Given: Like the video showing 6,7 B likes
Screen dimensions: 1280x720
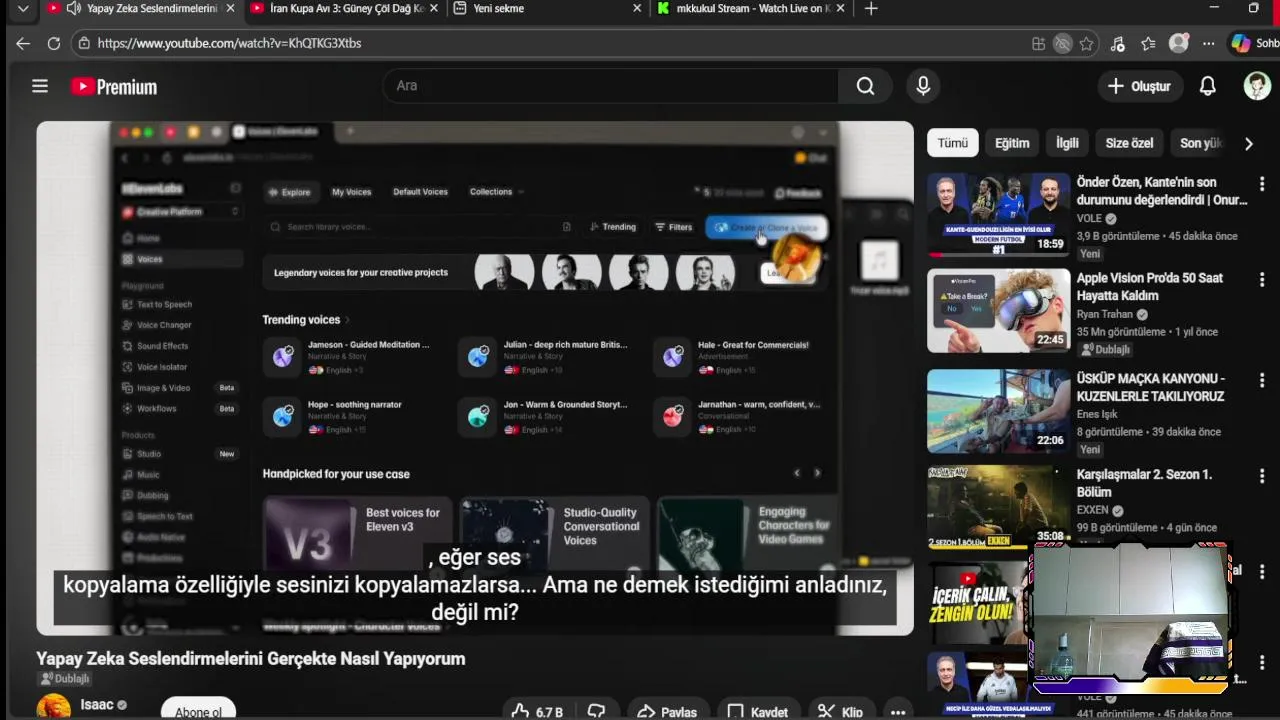Looking at the screenshot, I should coord(537,711).
